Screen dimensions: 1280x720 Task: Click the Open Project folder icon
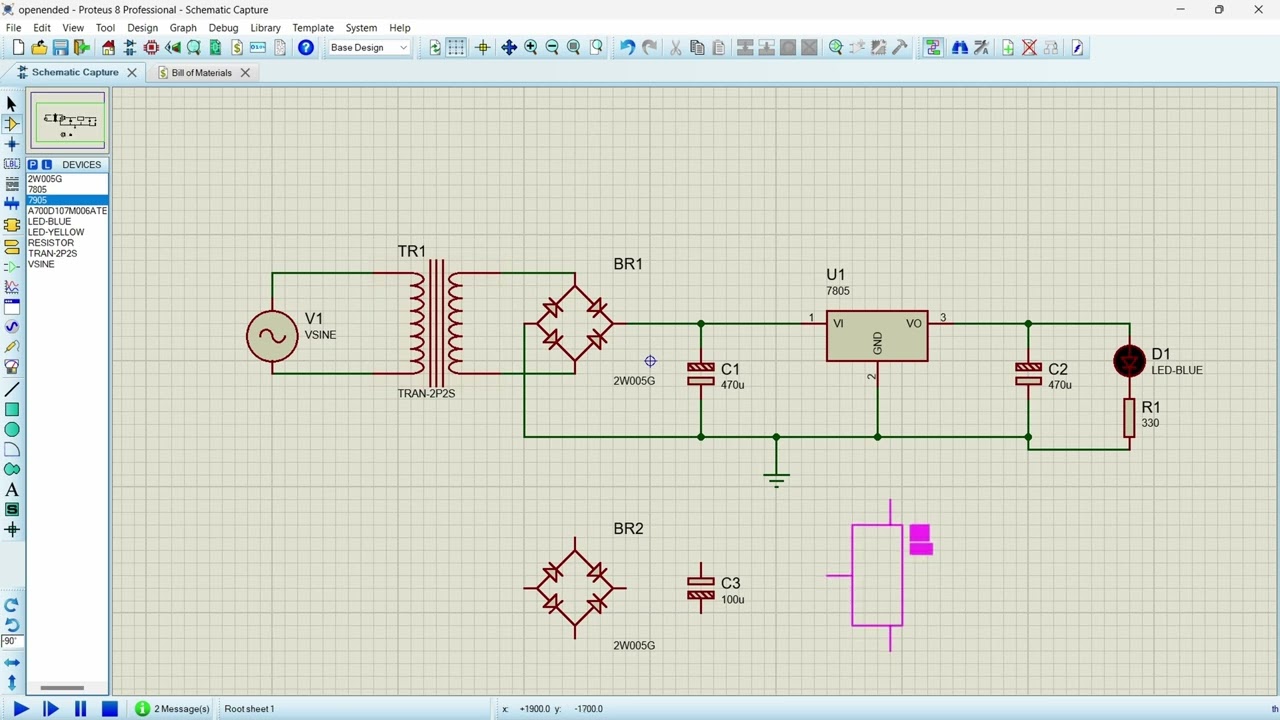point(39,47)
